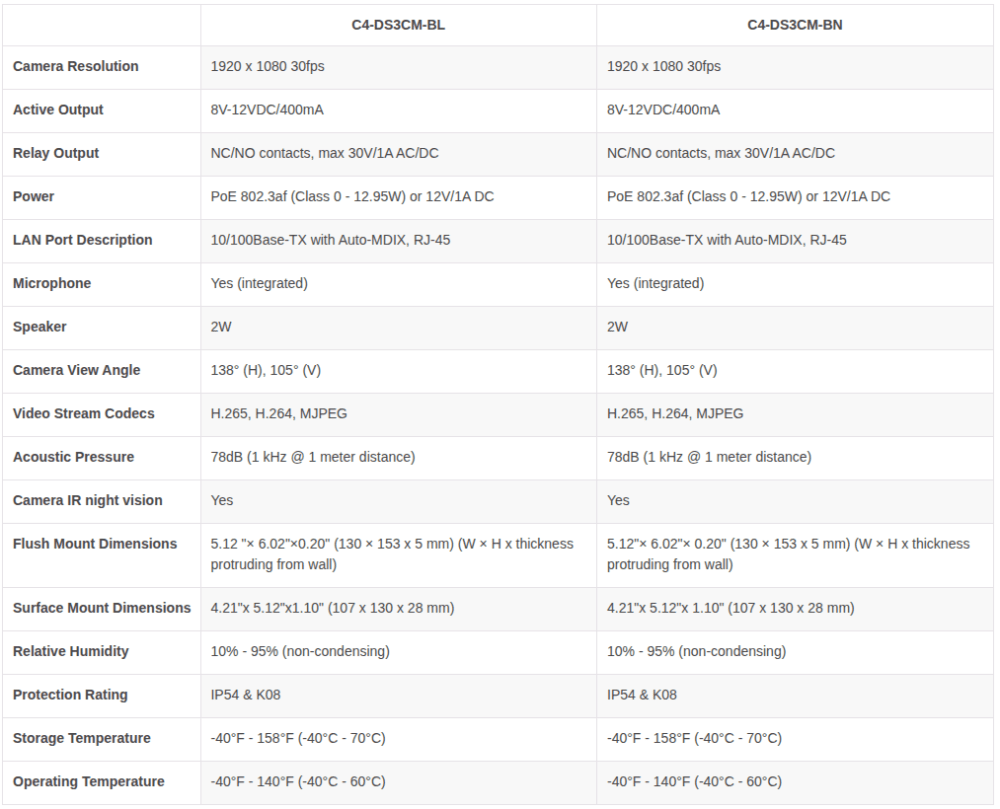Click Camera View Angle label

[x=76, y=370]
